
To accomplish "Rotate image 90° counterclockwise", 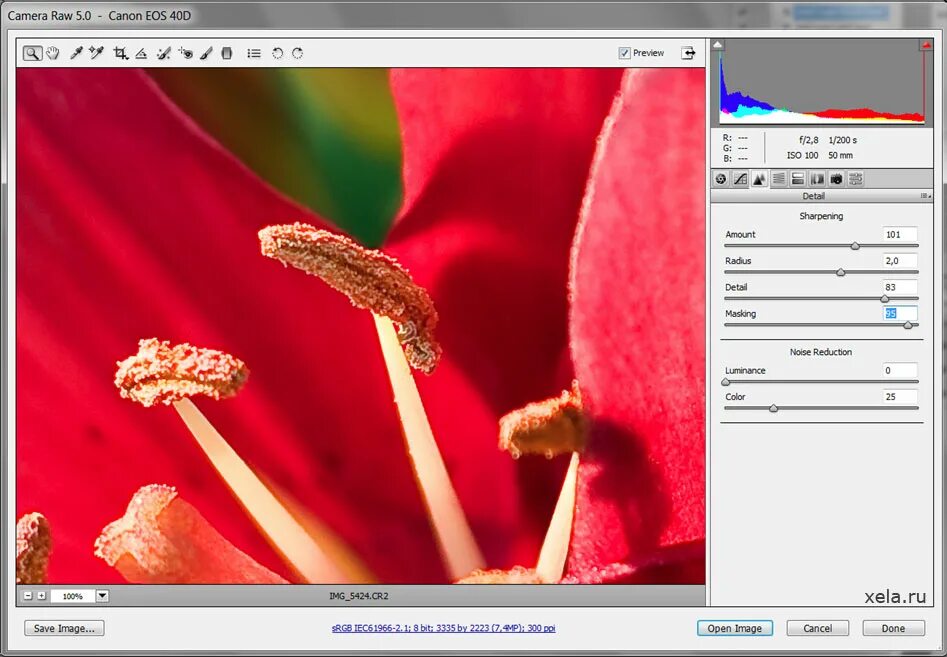I will [x=277, y=53].
